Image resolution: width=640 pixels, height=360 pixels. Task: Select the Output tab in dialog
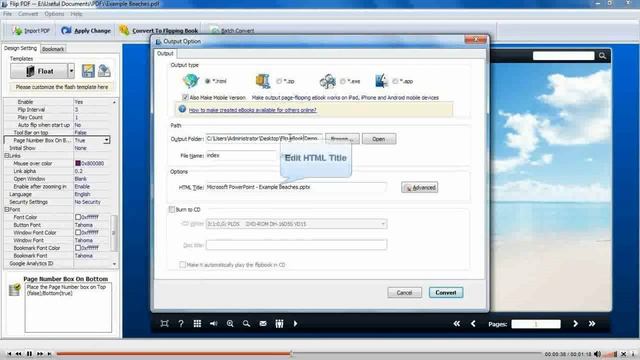[165, 53]
